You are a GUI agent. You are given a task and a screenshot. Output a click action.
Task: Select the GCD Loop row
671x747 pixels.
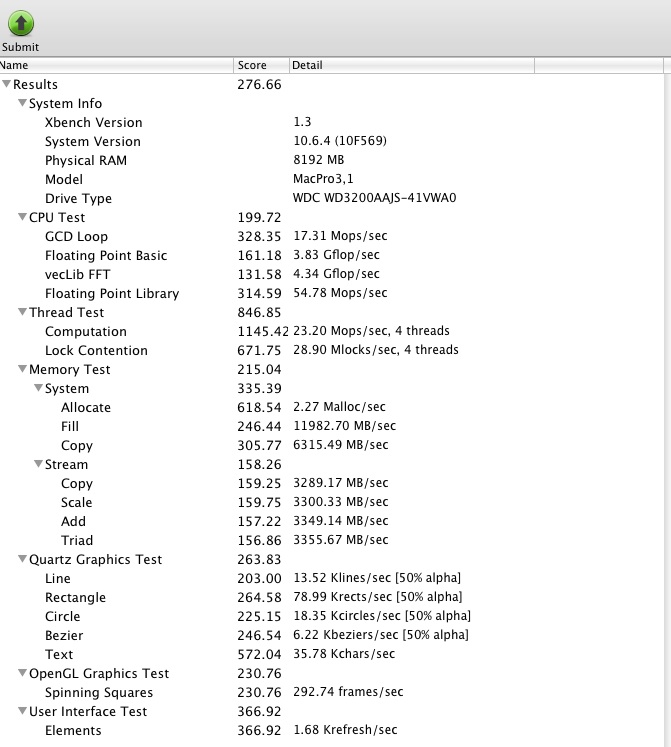tap(332, 236)
